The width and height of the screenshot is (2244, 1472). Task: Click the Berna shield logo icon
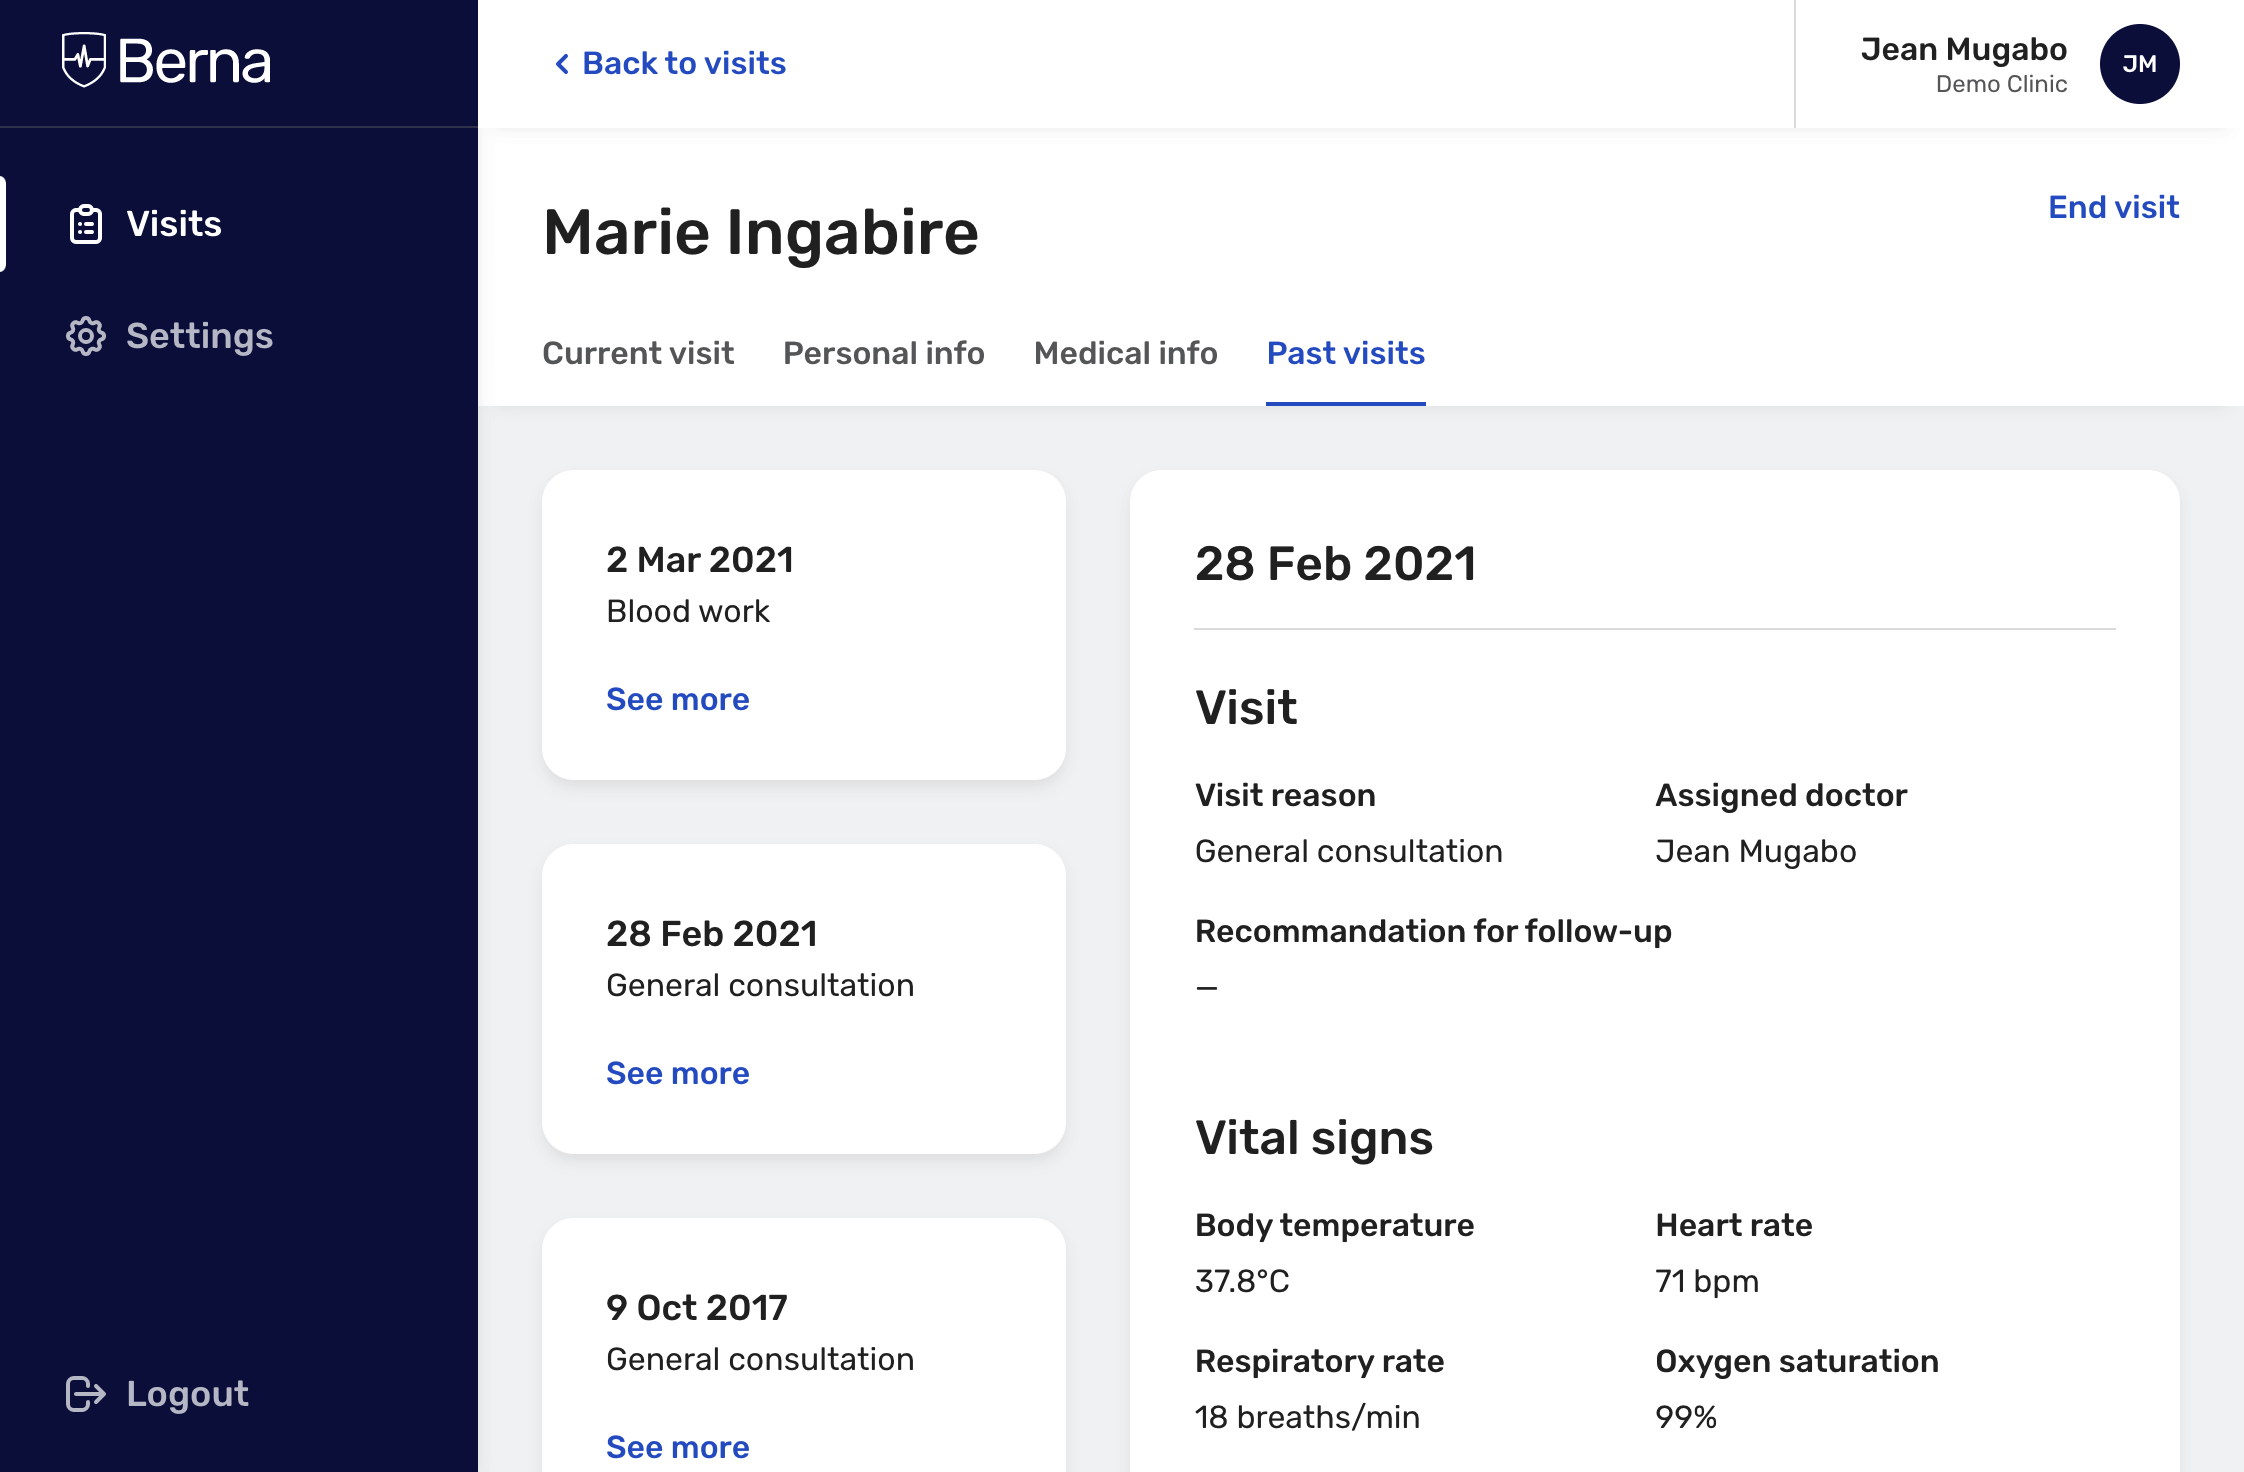coord(84,60)
